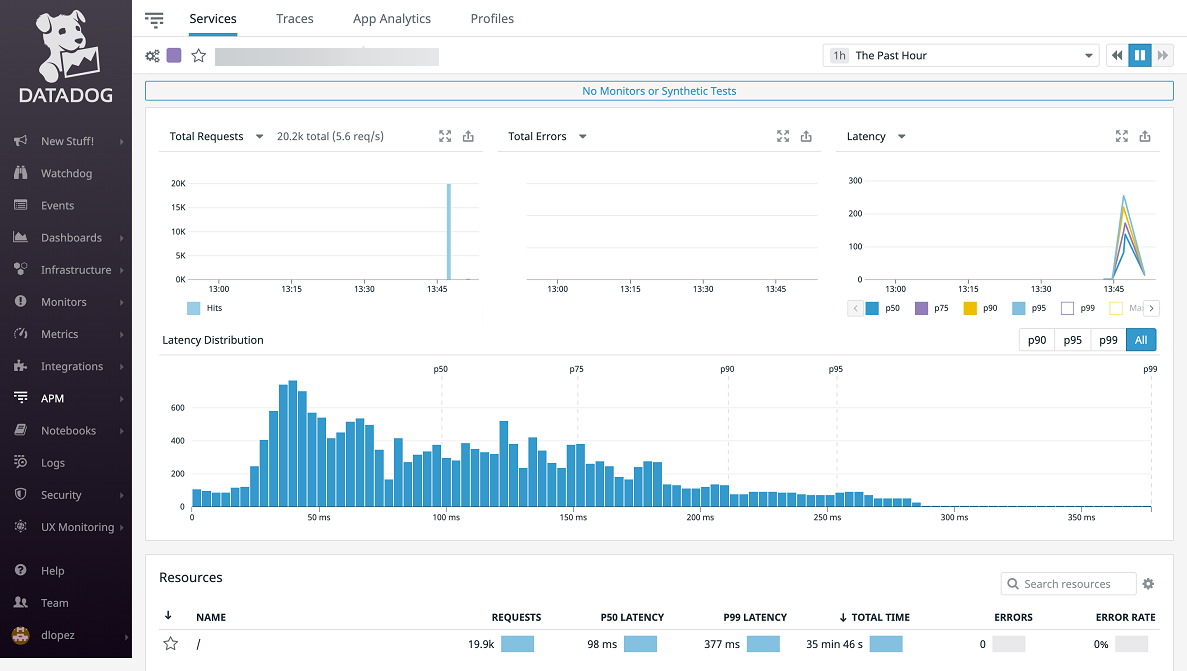Sort resources by Requests column
The image size is (1187, 671).
click(x=516, y=617)
